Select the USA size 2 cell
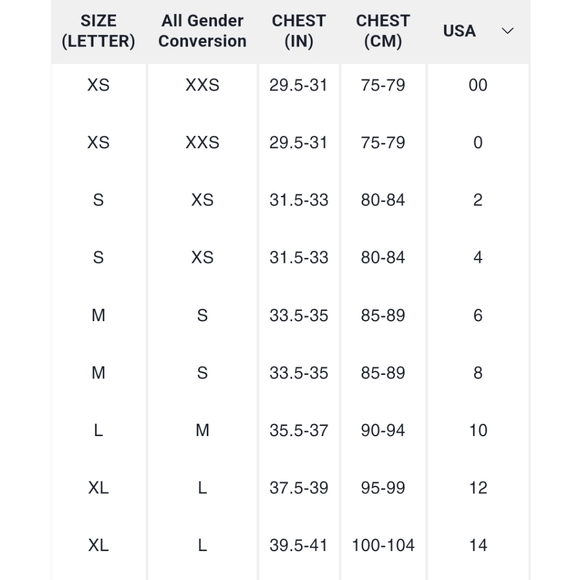Screen dimensions: 580x580 coord(478,200)
